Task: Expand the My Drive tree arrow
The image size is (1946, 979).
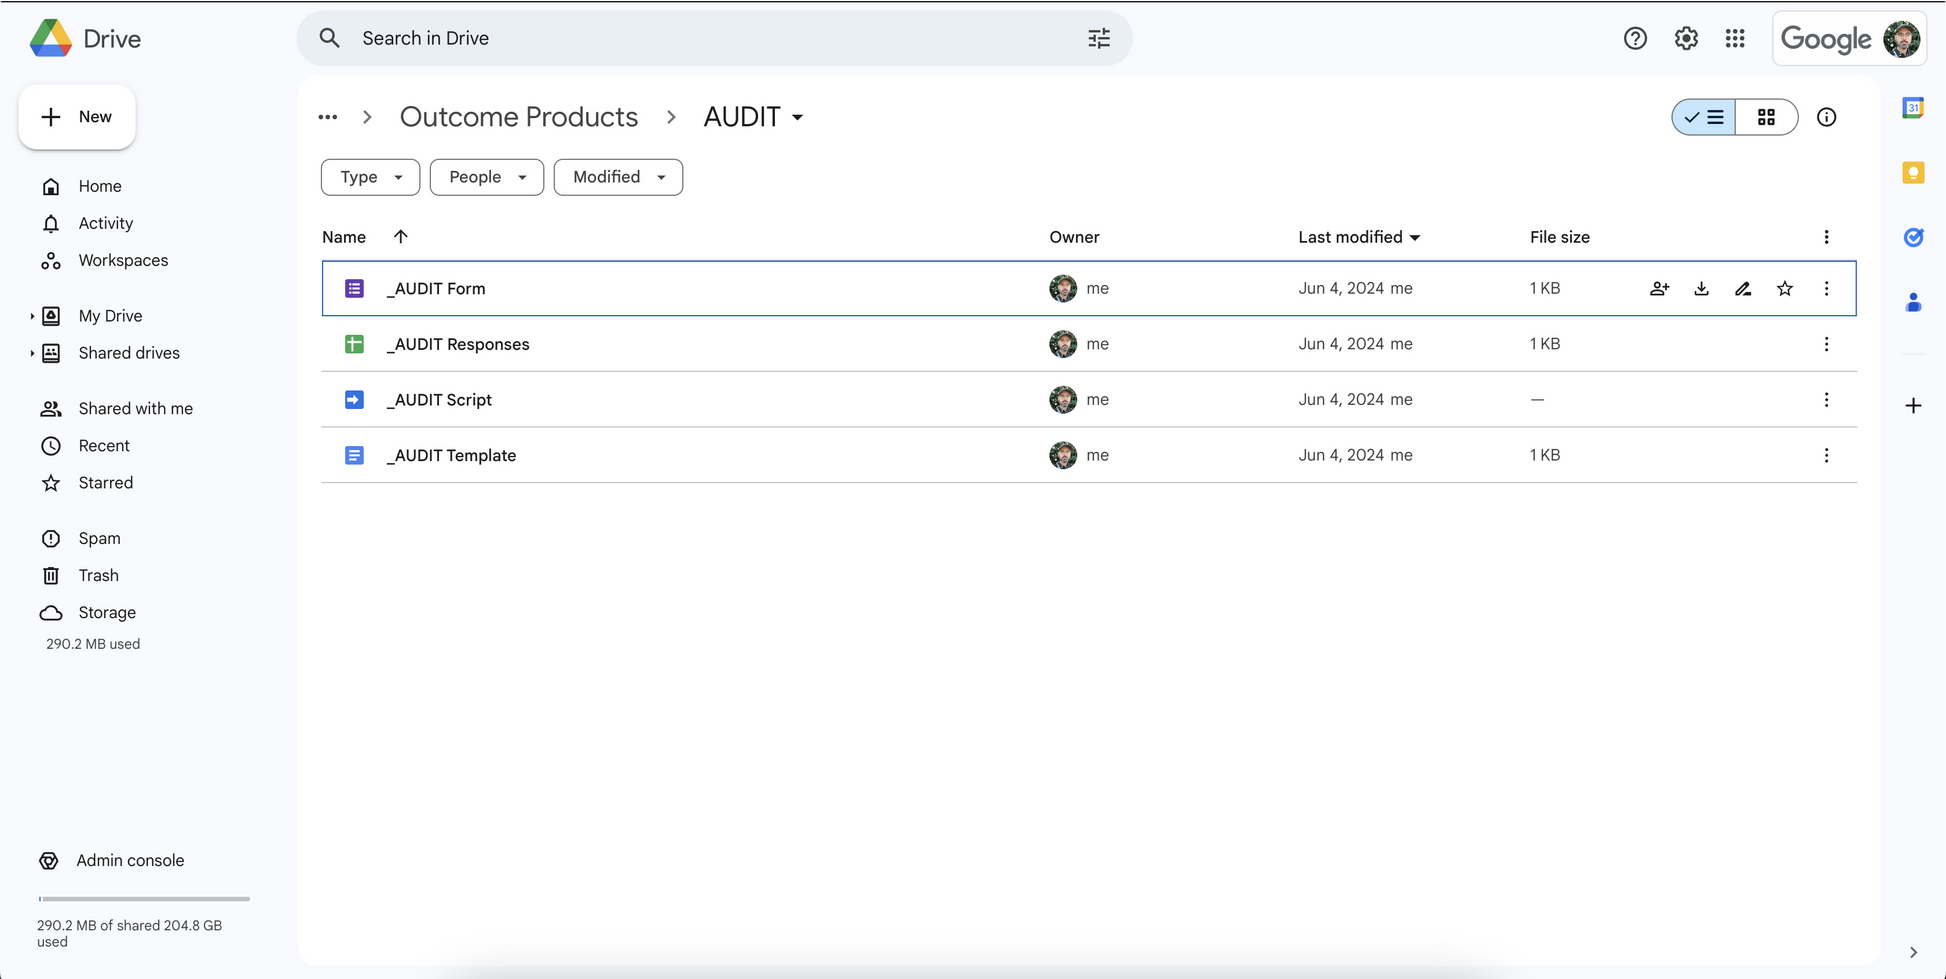Action: 32,316
